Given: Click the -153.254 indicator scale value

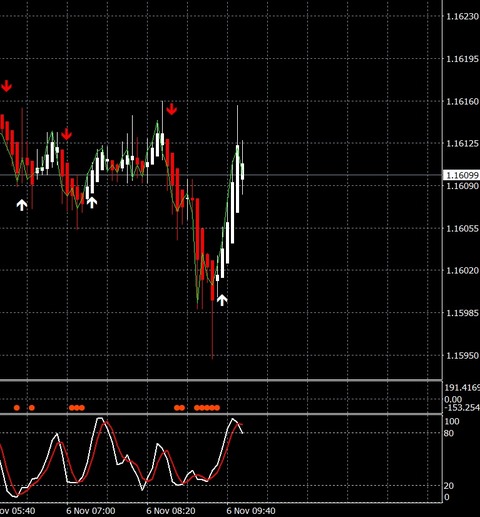Looking at the screenshot, I should [x=462, y=407].
